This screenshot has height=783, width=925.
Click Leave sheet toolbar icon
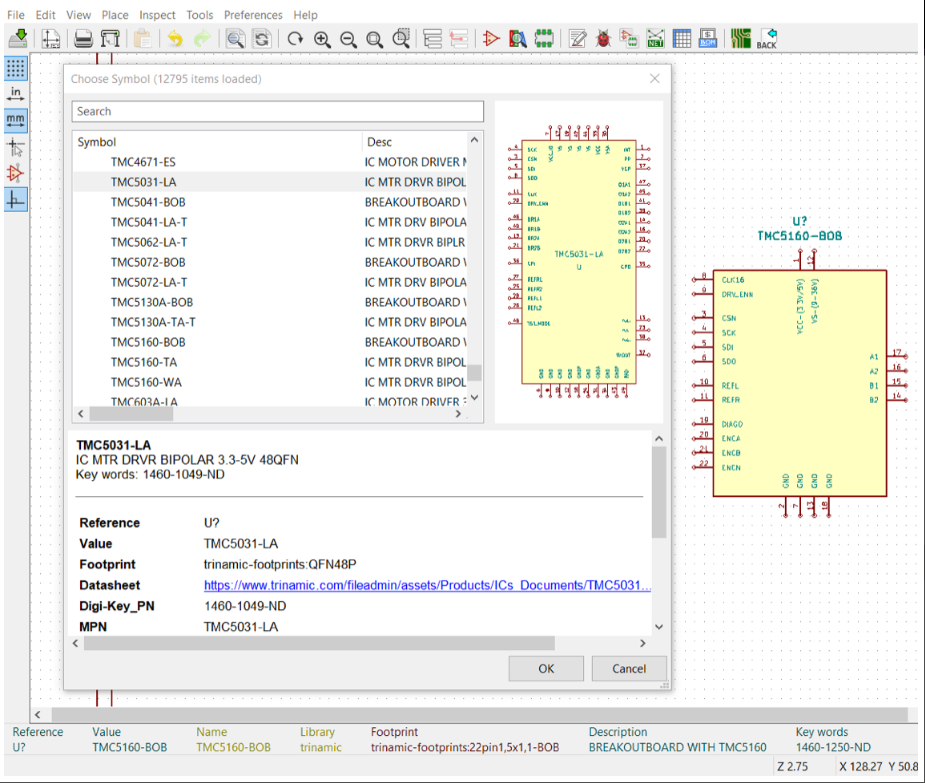point(458,39)
